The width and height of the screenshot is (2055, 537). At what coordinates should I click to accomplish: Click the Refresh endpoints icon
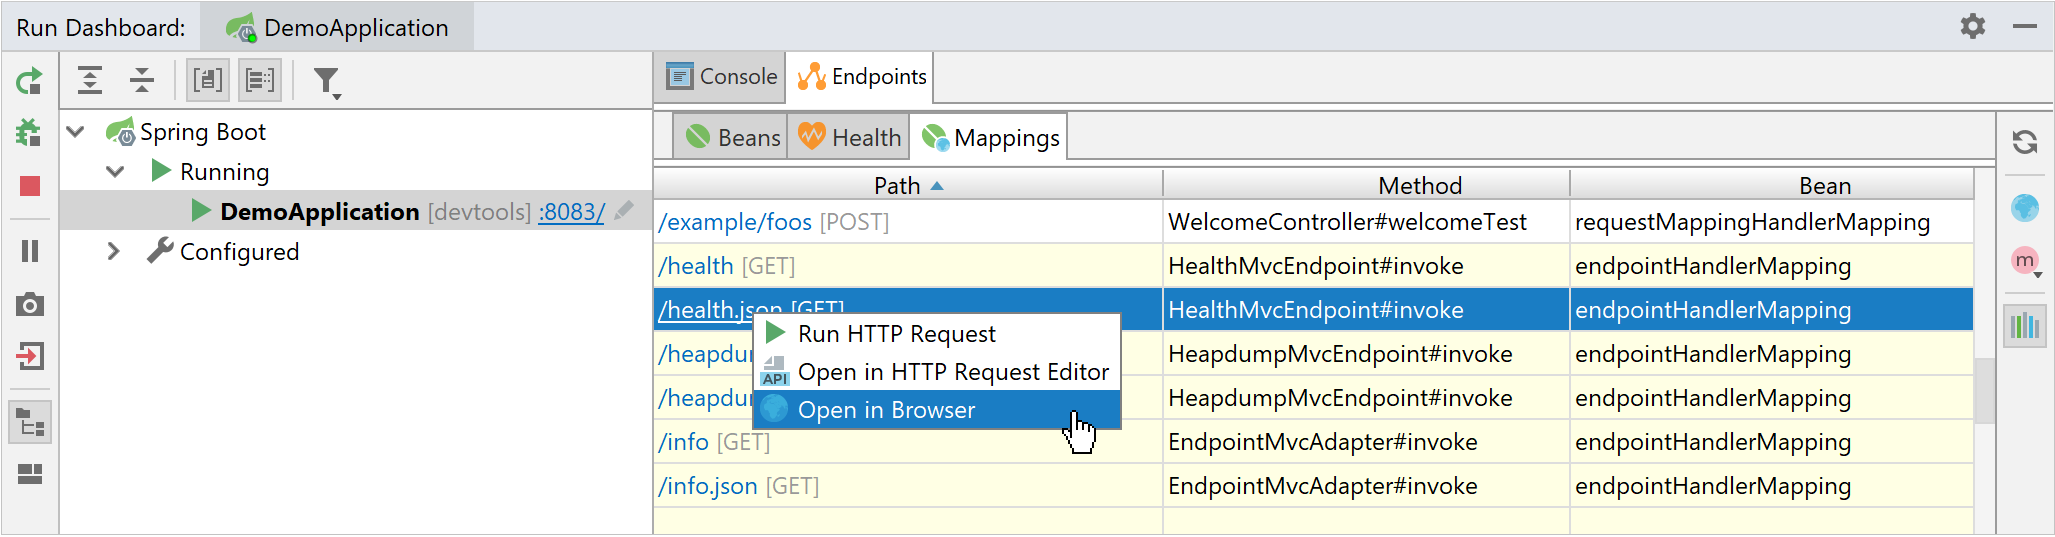[x=2025, y=143]
